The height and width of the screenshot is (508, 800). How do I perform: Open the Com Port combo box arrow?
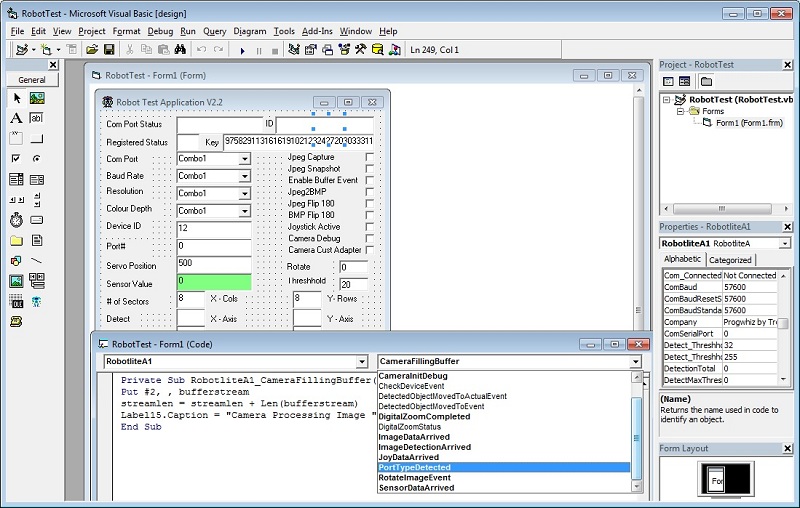pyautogui.click(x=245, y=159)
